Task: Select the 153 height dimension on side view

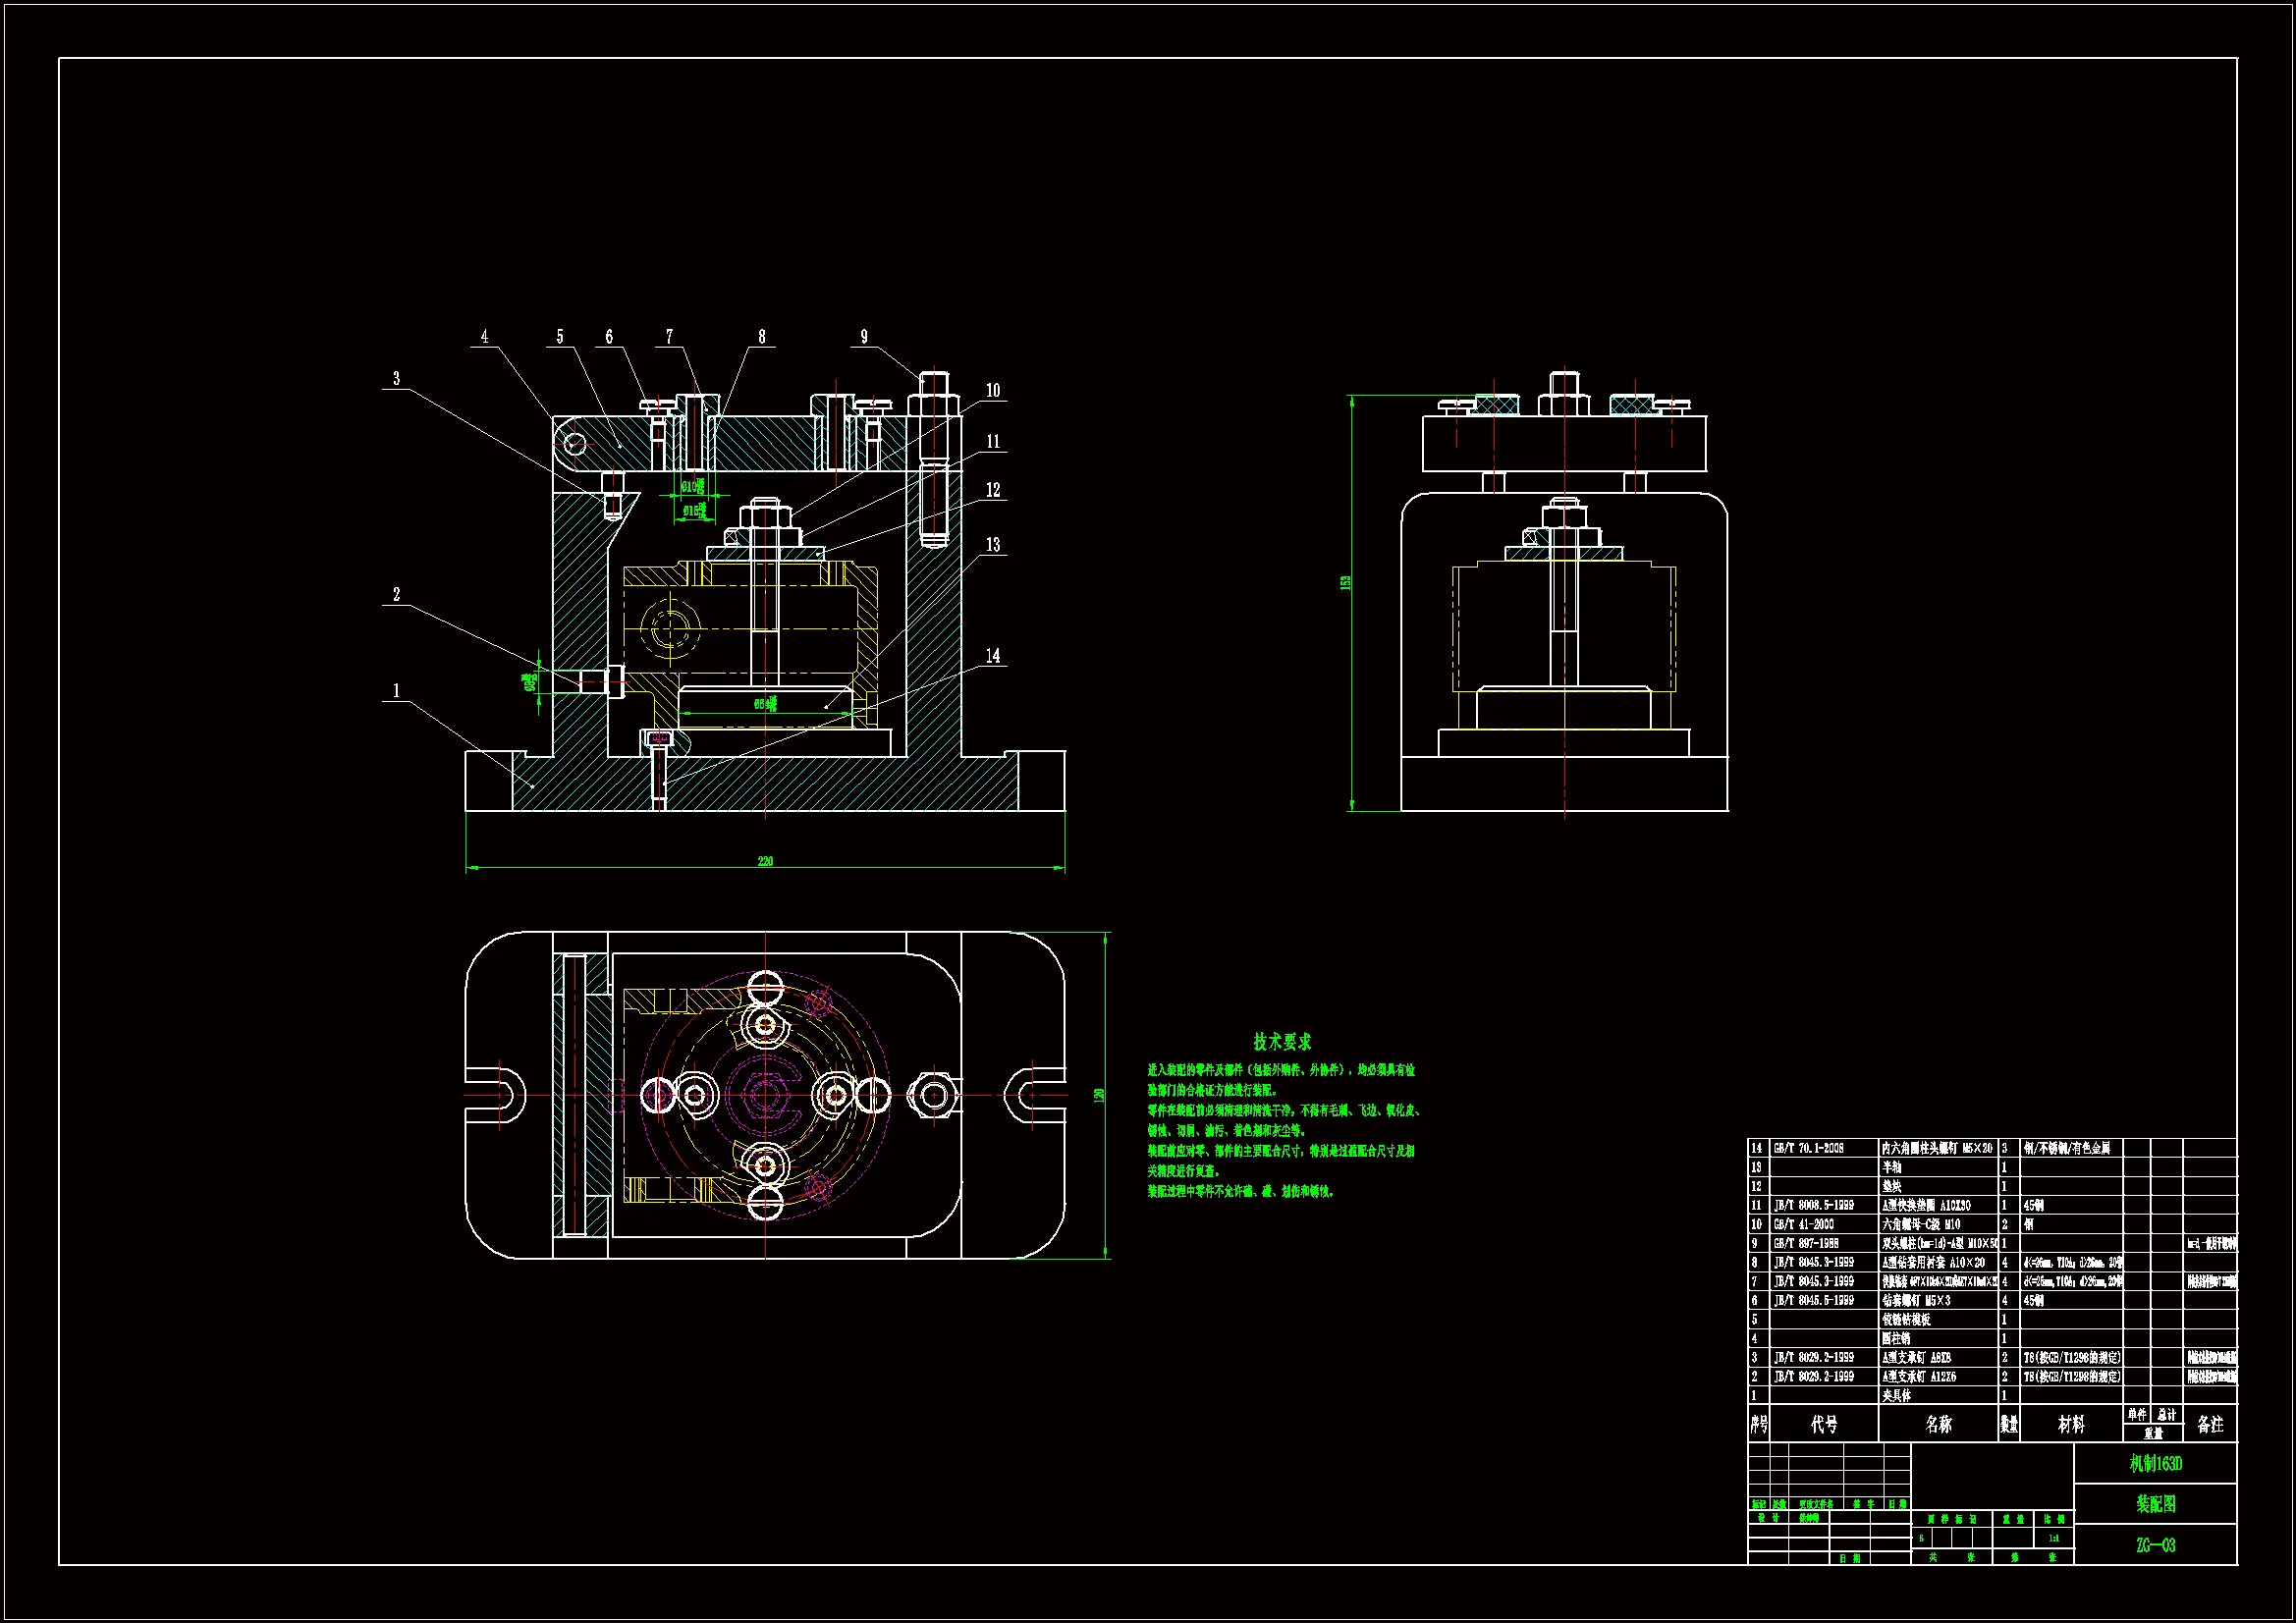Action: coord(1346,582)
